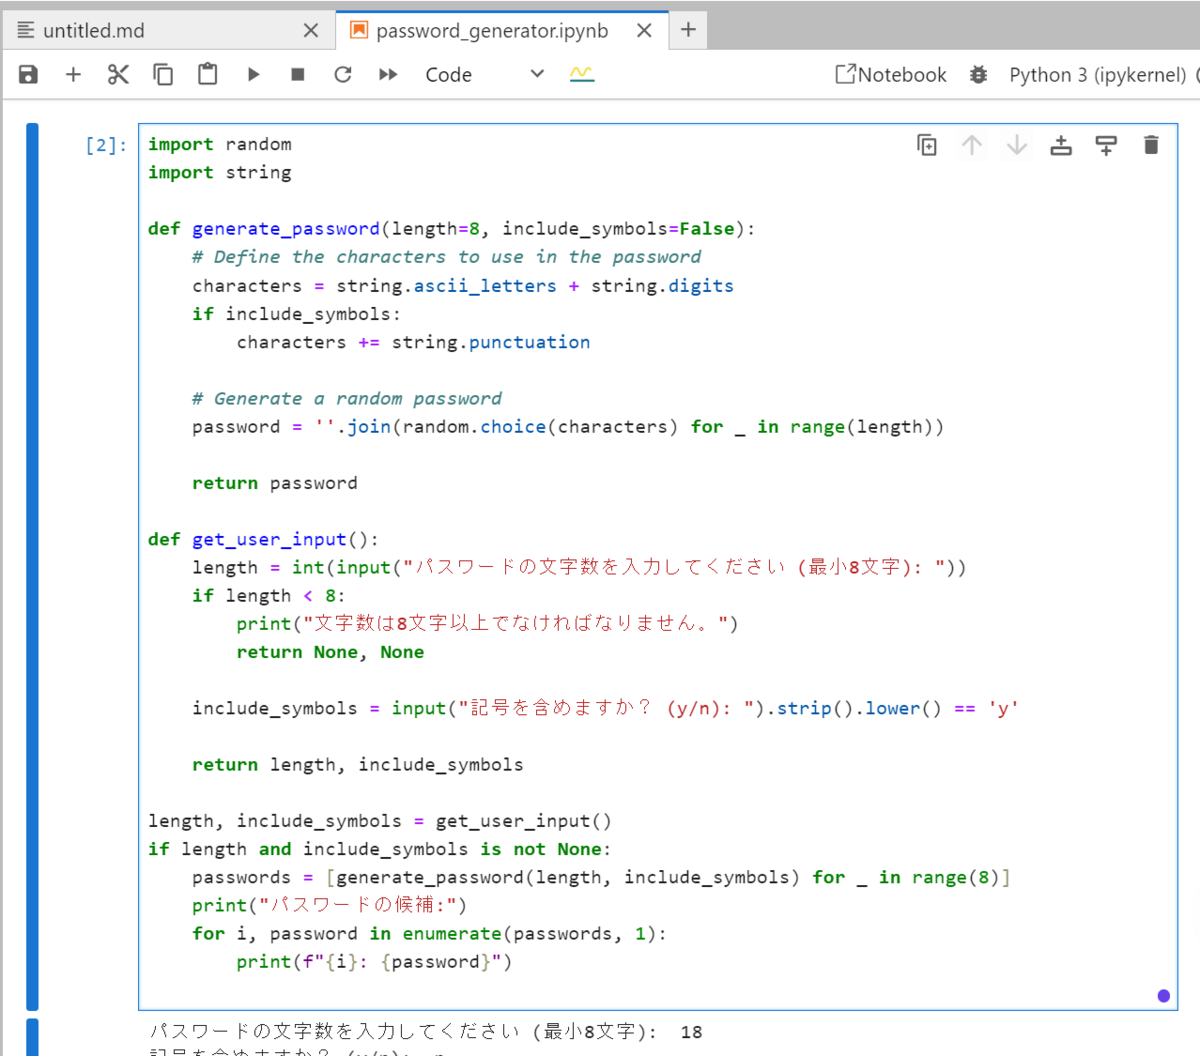Insert a cell above this one
This screenshot has width=1200, height=1056.
(x=1061, y=145)
